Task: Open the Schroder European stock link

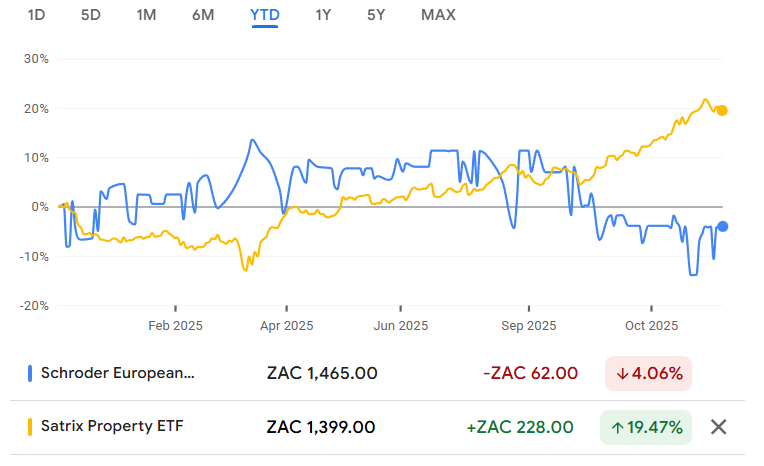Action: (118, 374)
